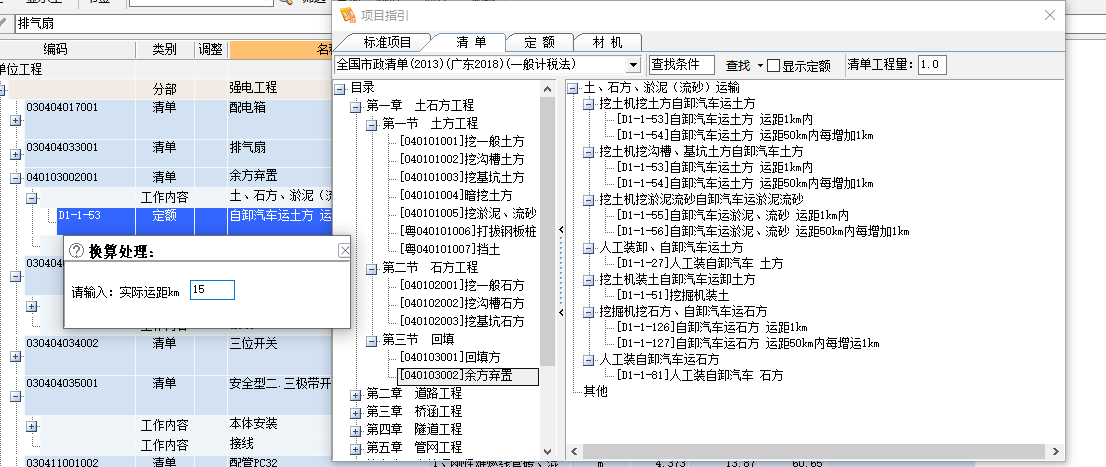Viewport: 1106px width, 467px height.
Task: Select the D1-1-53 定额 row in main table
Action: pos(194,221)
